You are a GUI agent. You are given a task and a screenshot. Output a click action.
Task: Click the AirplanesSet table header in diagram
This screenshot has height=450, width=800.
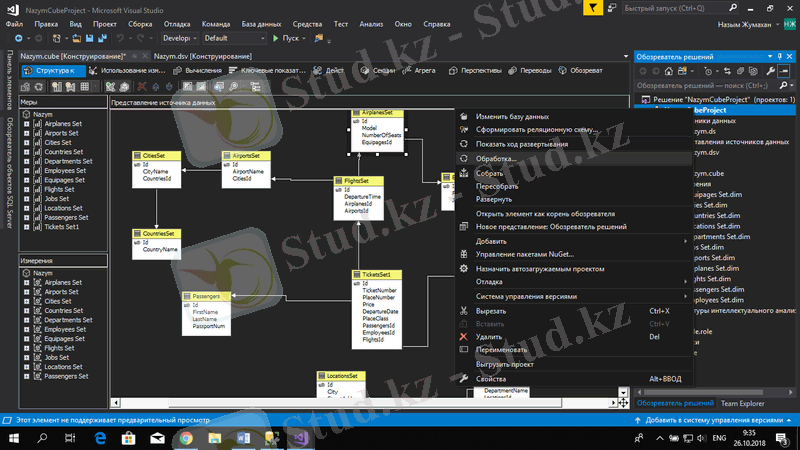pyautogui.click(x=377, y=113)
